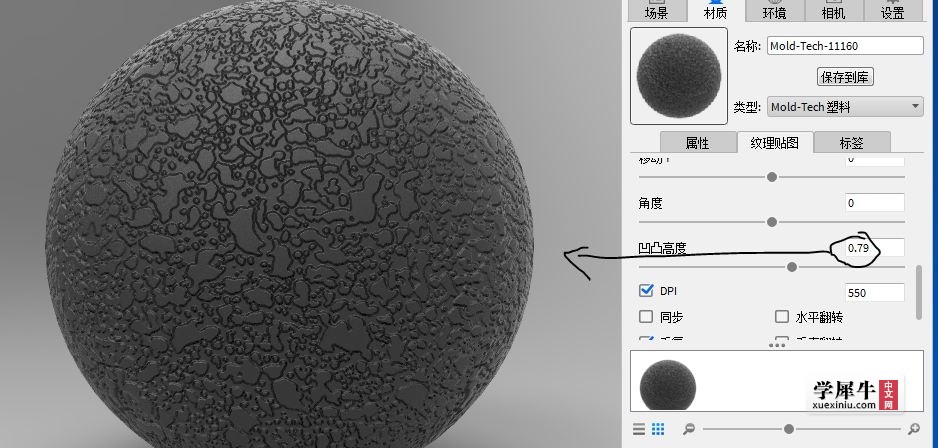Click the texture panel vertical scrollbar

[919, 292]
